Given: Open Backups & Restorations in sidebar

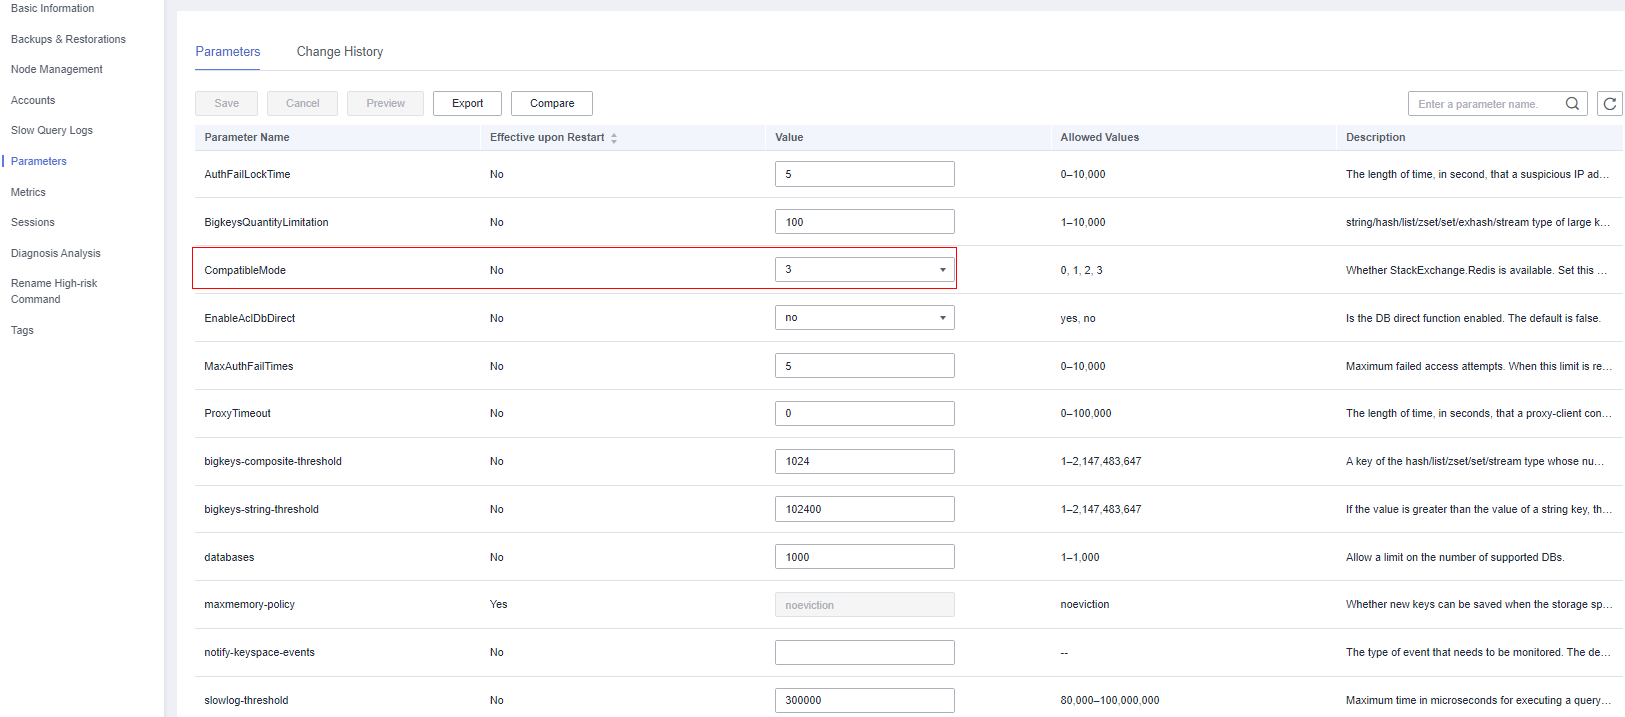Looking at the screenshot, I should tap(68, 39).
